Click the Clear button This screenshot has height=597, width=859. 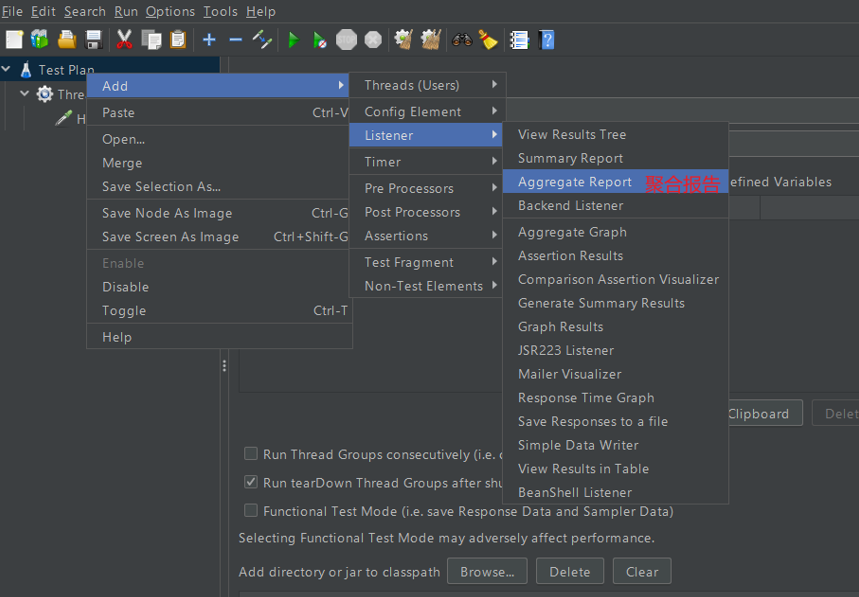point(642,571)
